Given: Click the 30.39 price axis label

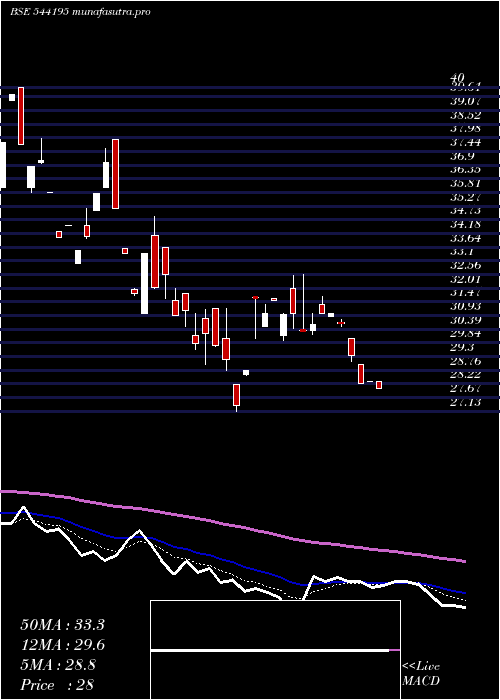Looking at the screenshot, I should (465, 321).
